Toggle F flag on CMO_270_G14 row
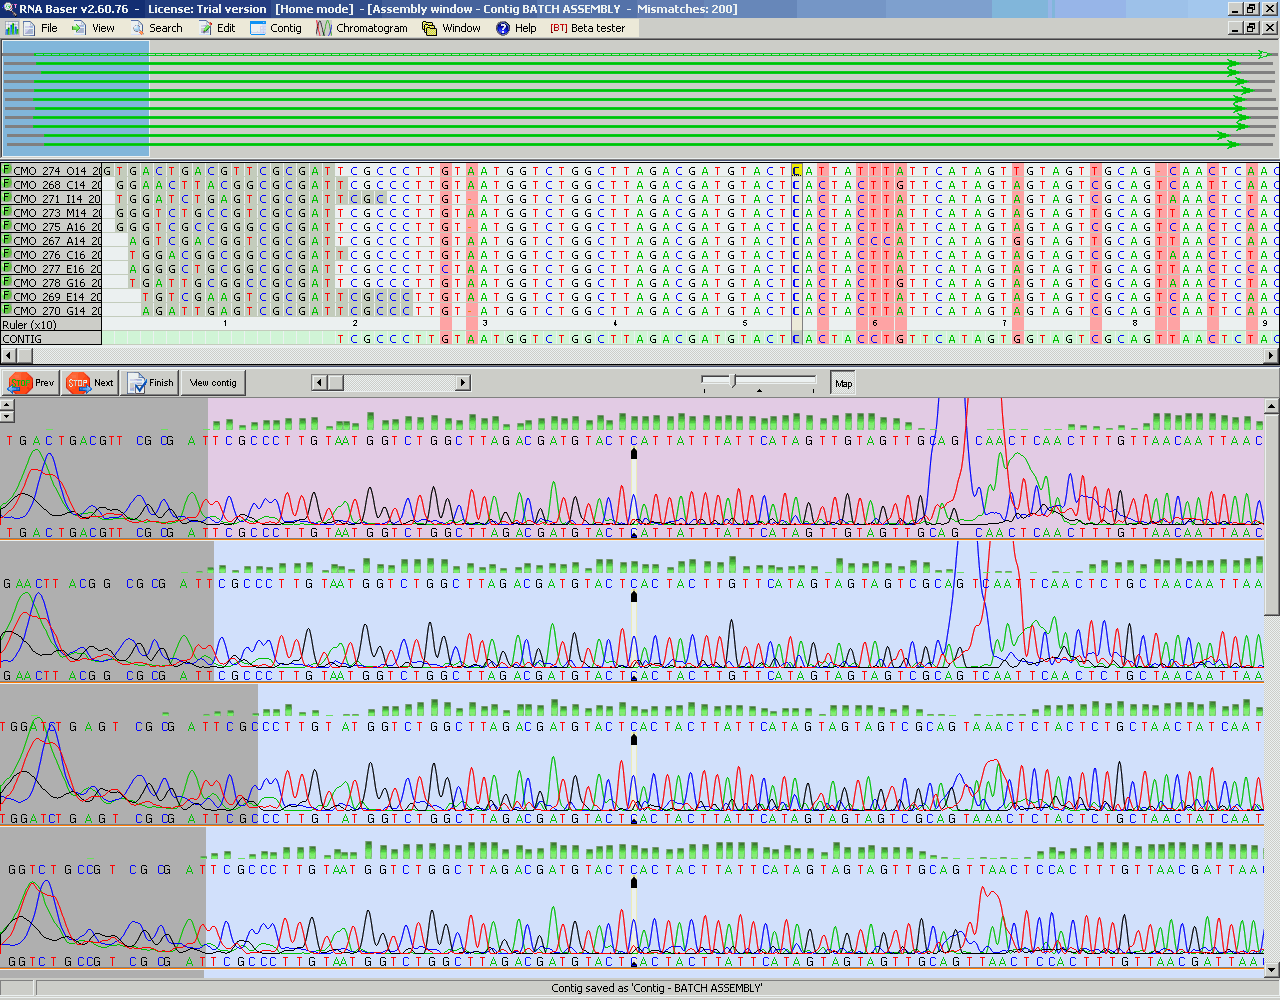This screenshot has height=1000, width=1280. coord(7,310)
